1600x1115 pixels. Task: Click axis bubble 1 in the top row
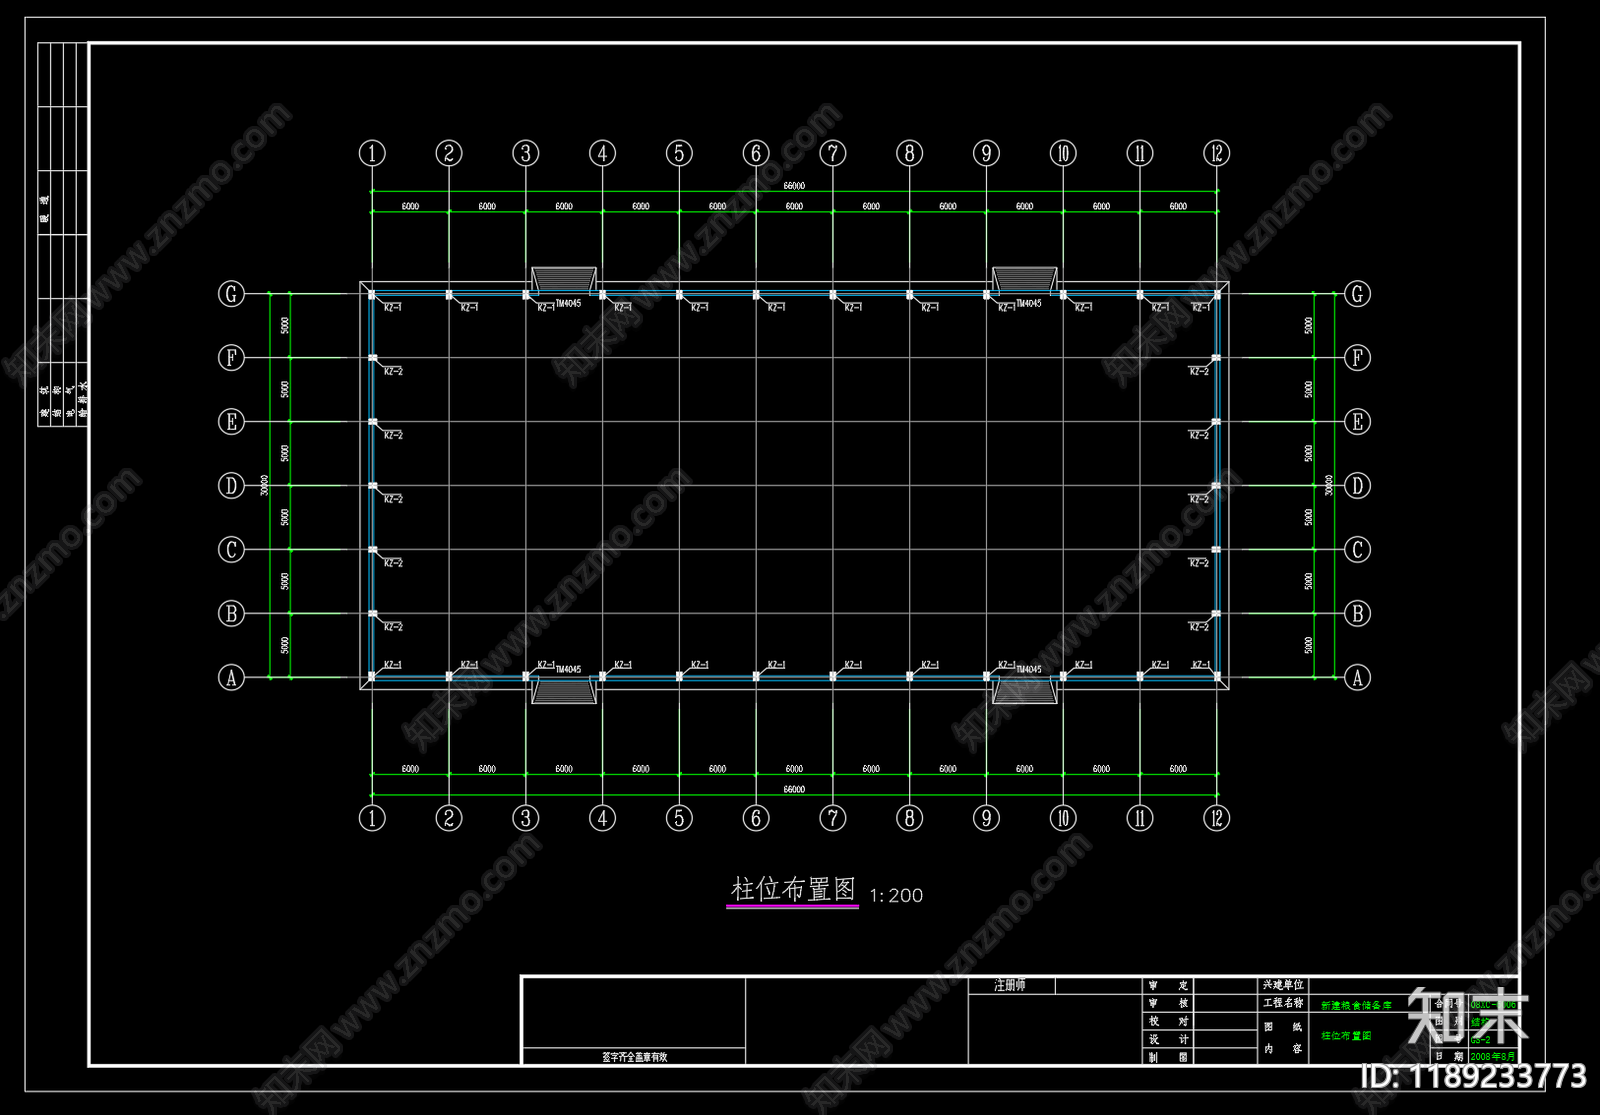point(372,153)
